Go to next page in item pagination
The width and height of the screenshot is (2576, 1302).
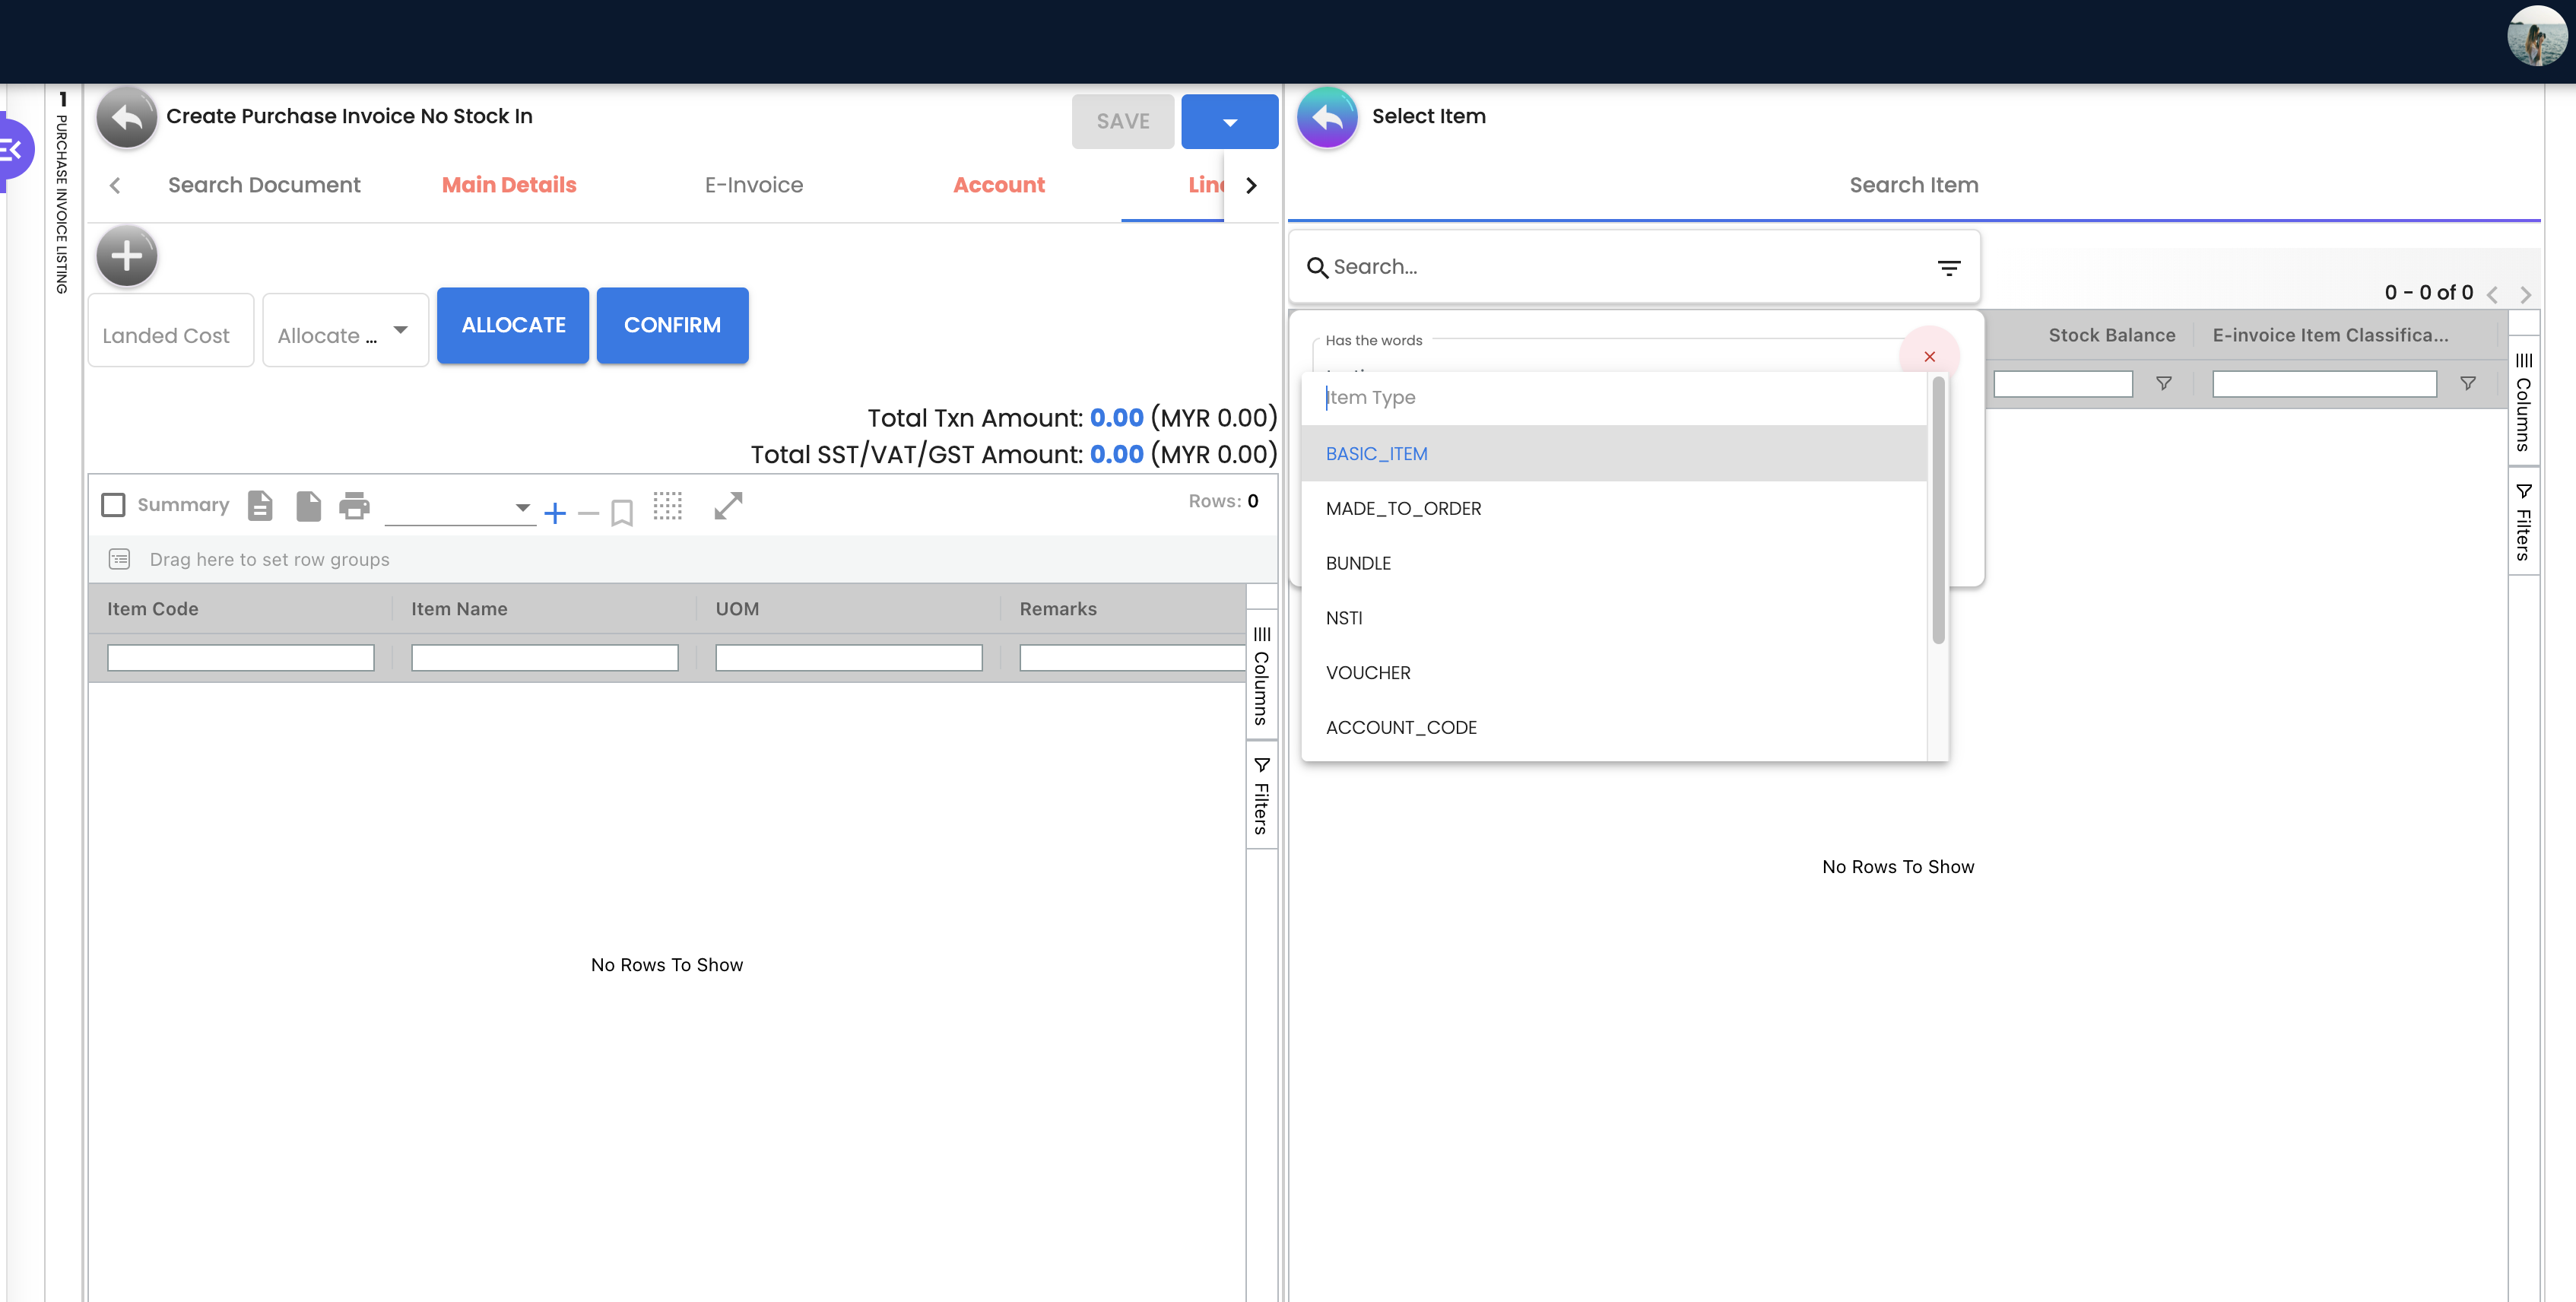coord(2526,295)
